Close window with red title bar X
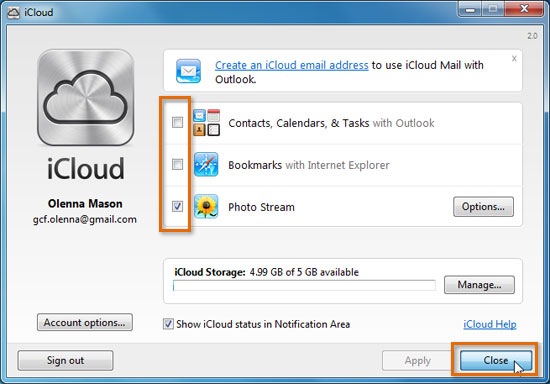550x384 pixels. point(524,9)
